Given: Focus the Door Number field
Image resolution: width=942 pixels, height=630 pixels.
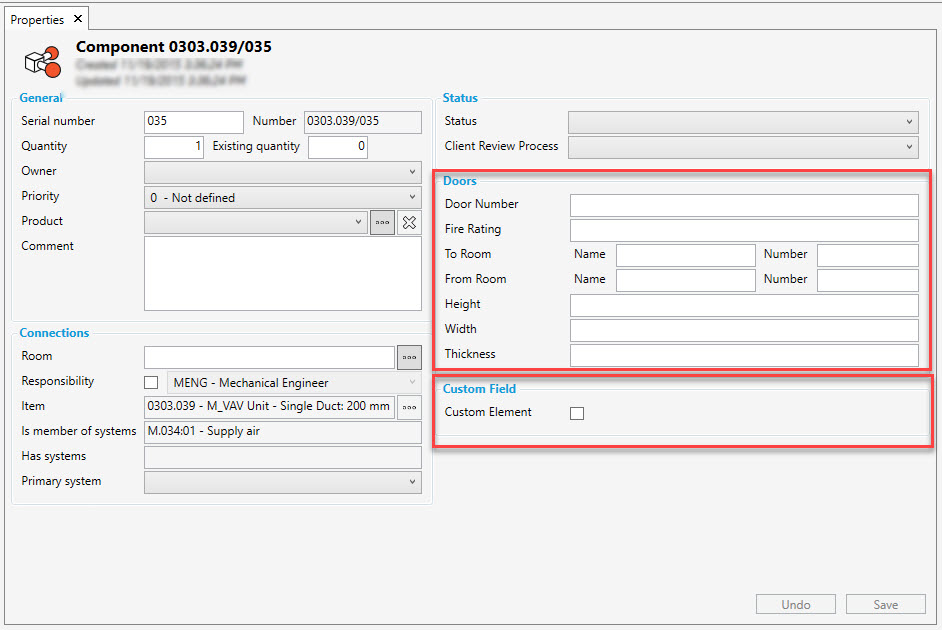Looking at the screenshot, I should [743, 205].
